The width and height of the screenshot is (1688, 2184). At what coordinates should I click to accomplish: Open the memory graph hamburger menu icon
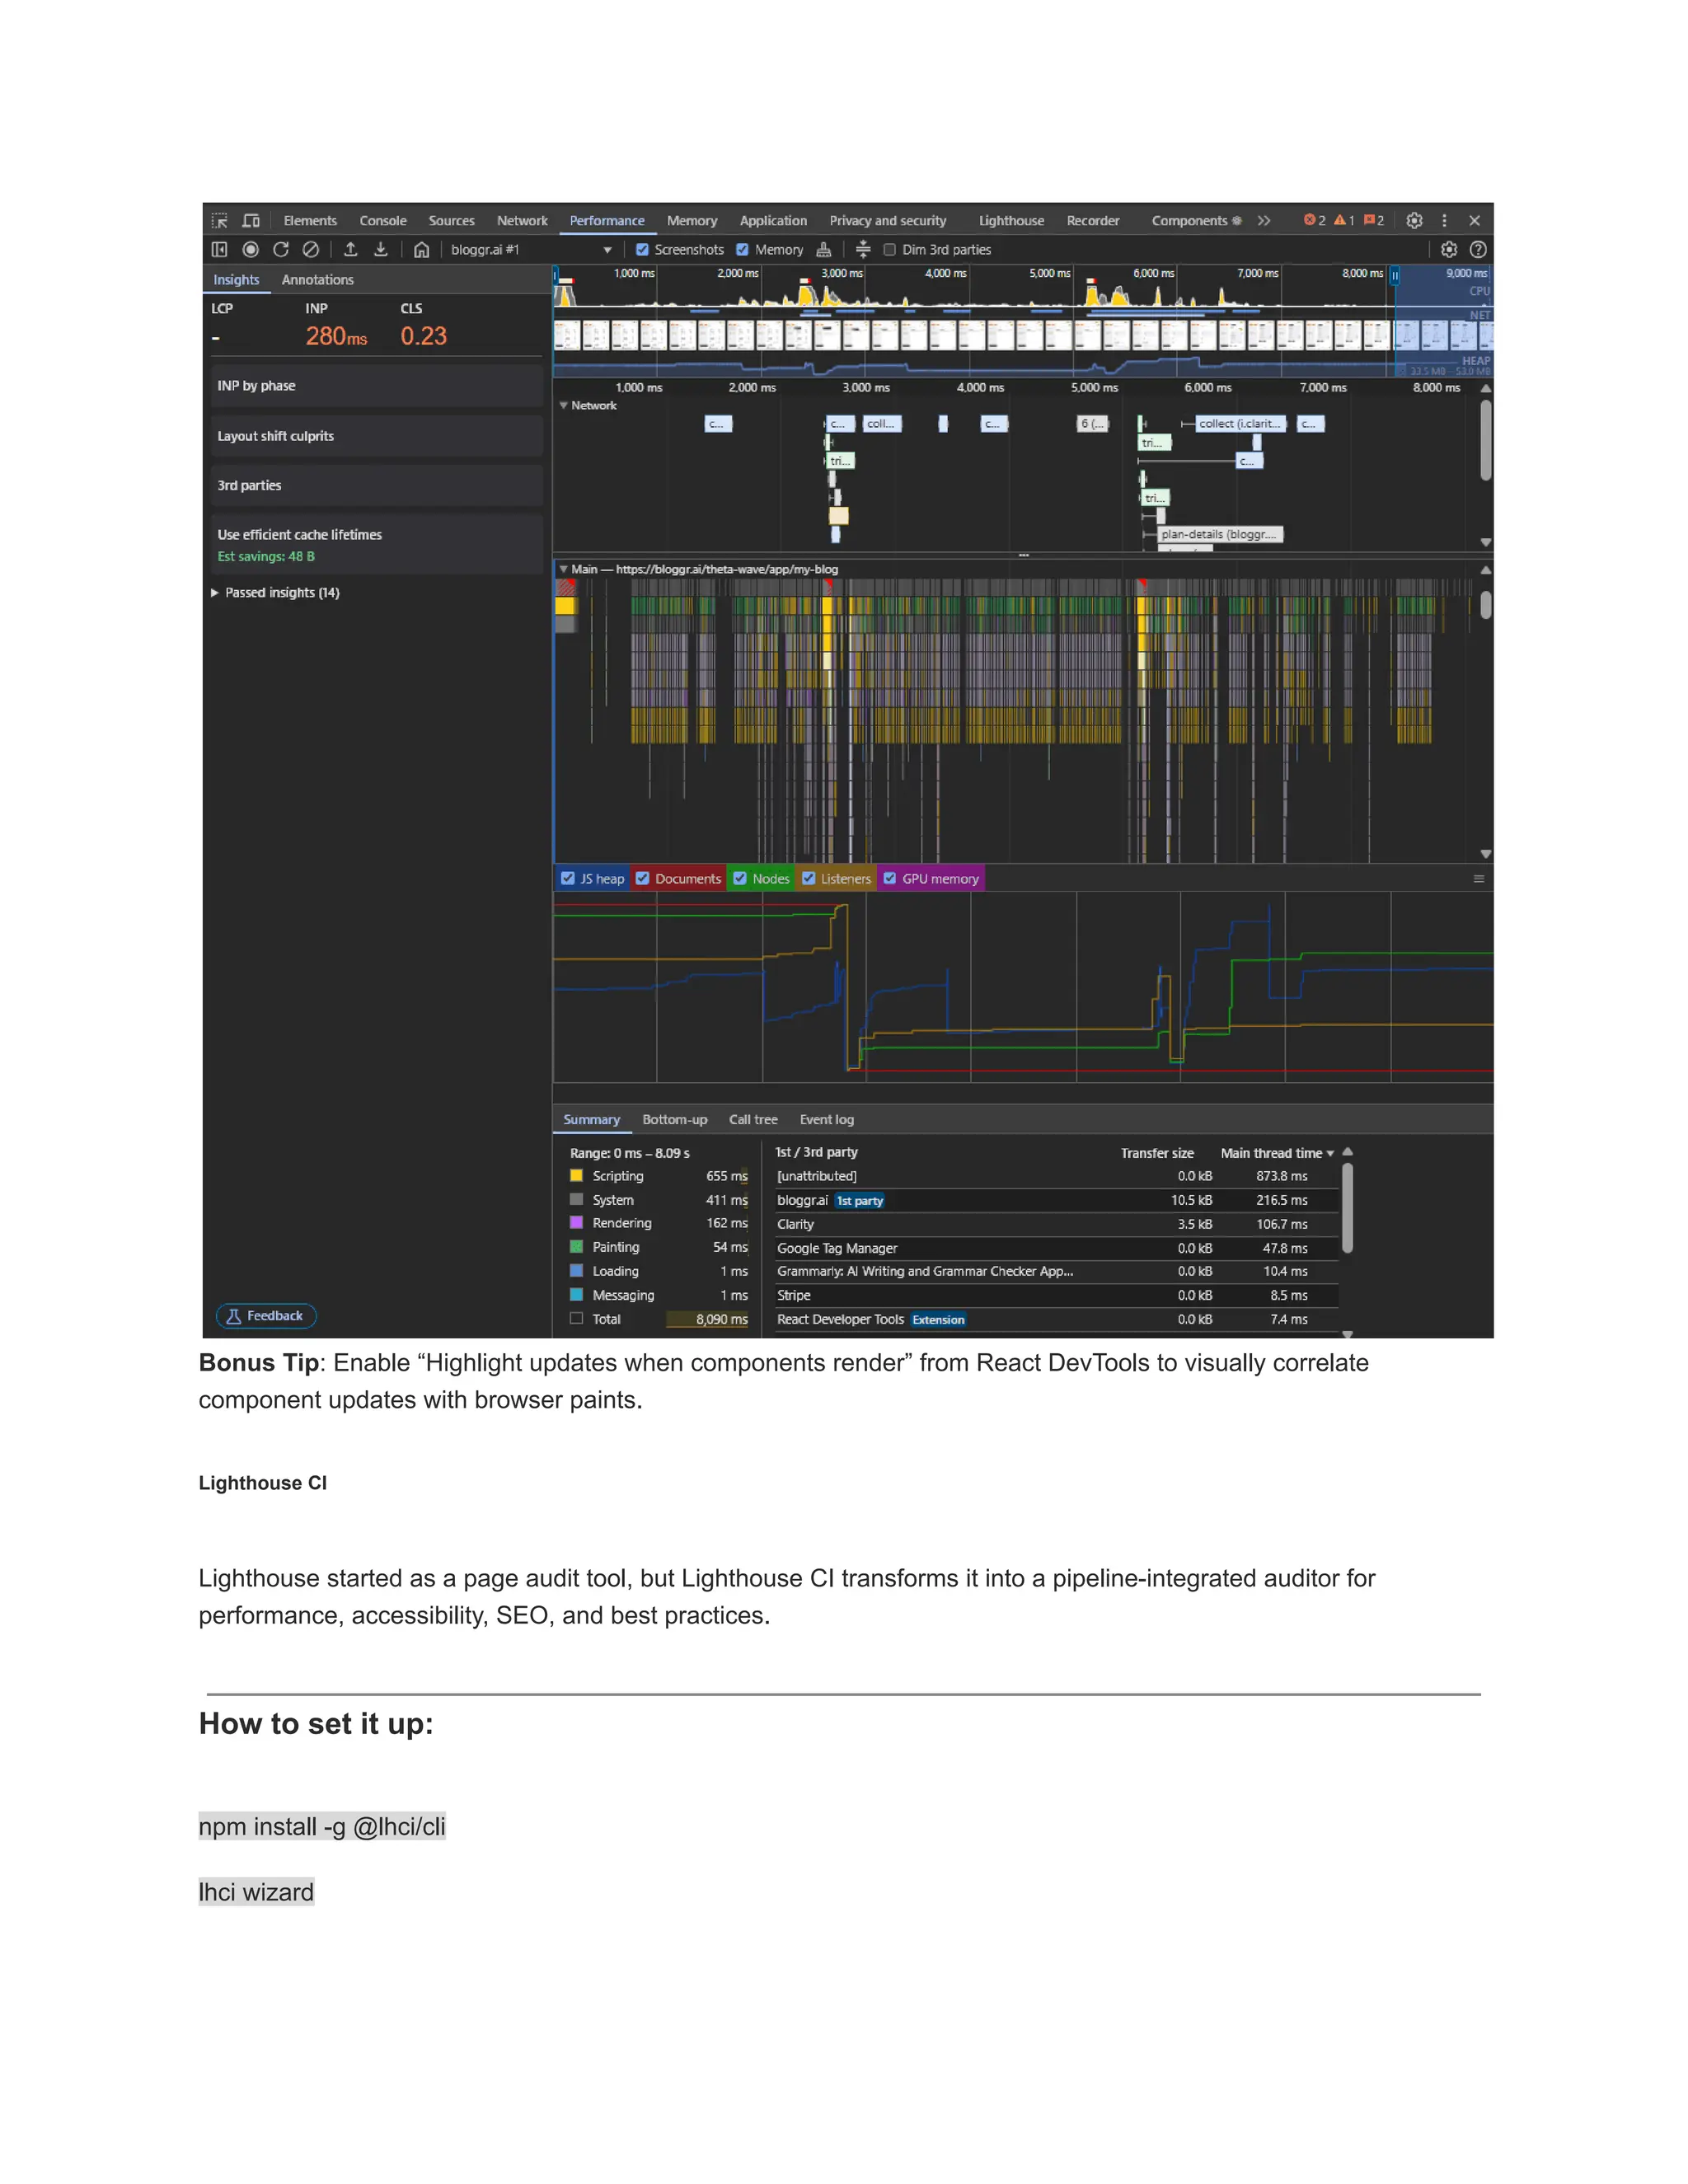1478,879
